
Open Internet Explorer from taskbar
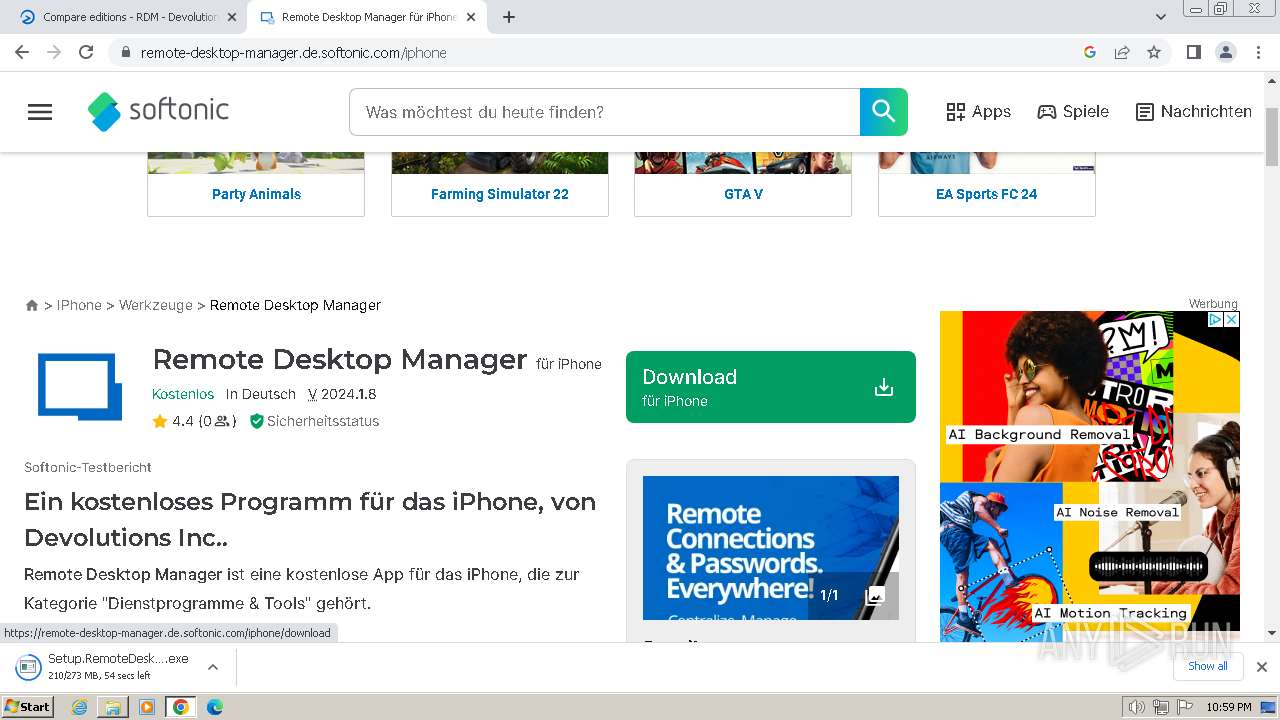coord(80,707)
